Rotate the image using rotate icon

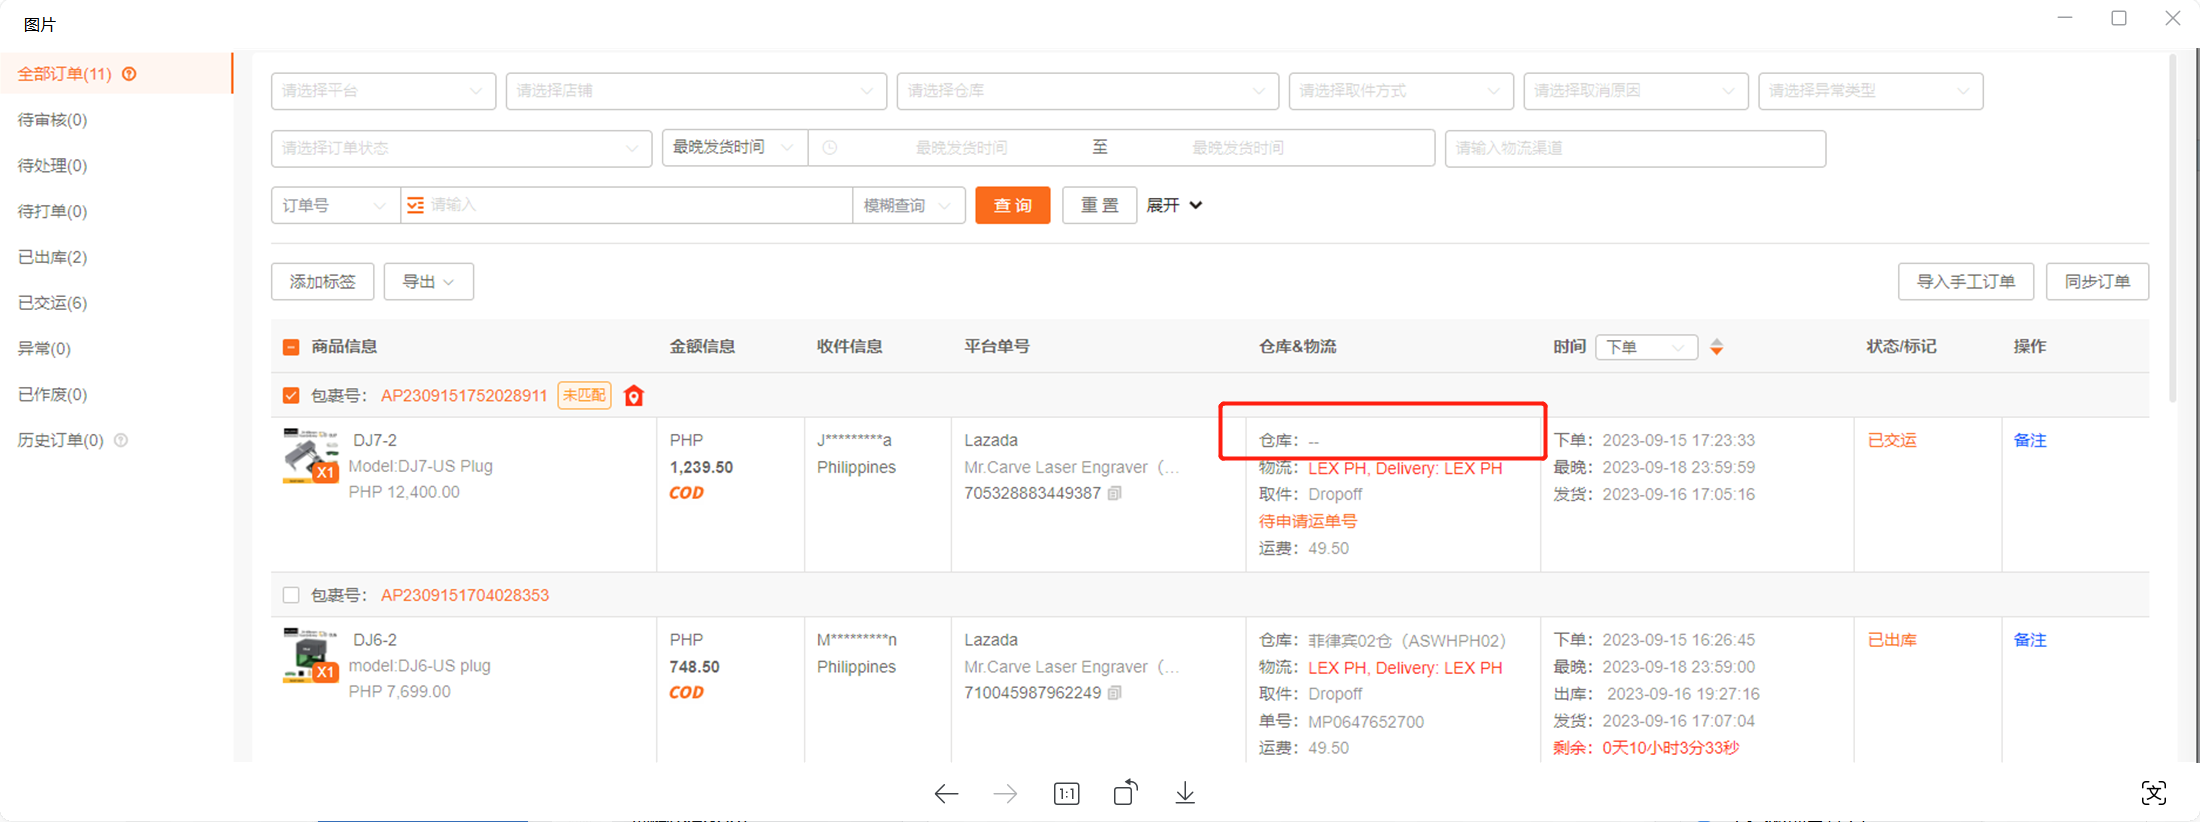point(1126,792)
